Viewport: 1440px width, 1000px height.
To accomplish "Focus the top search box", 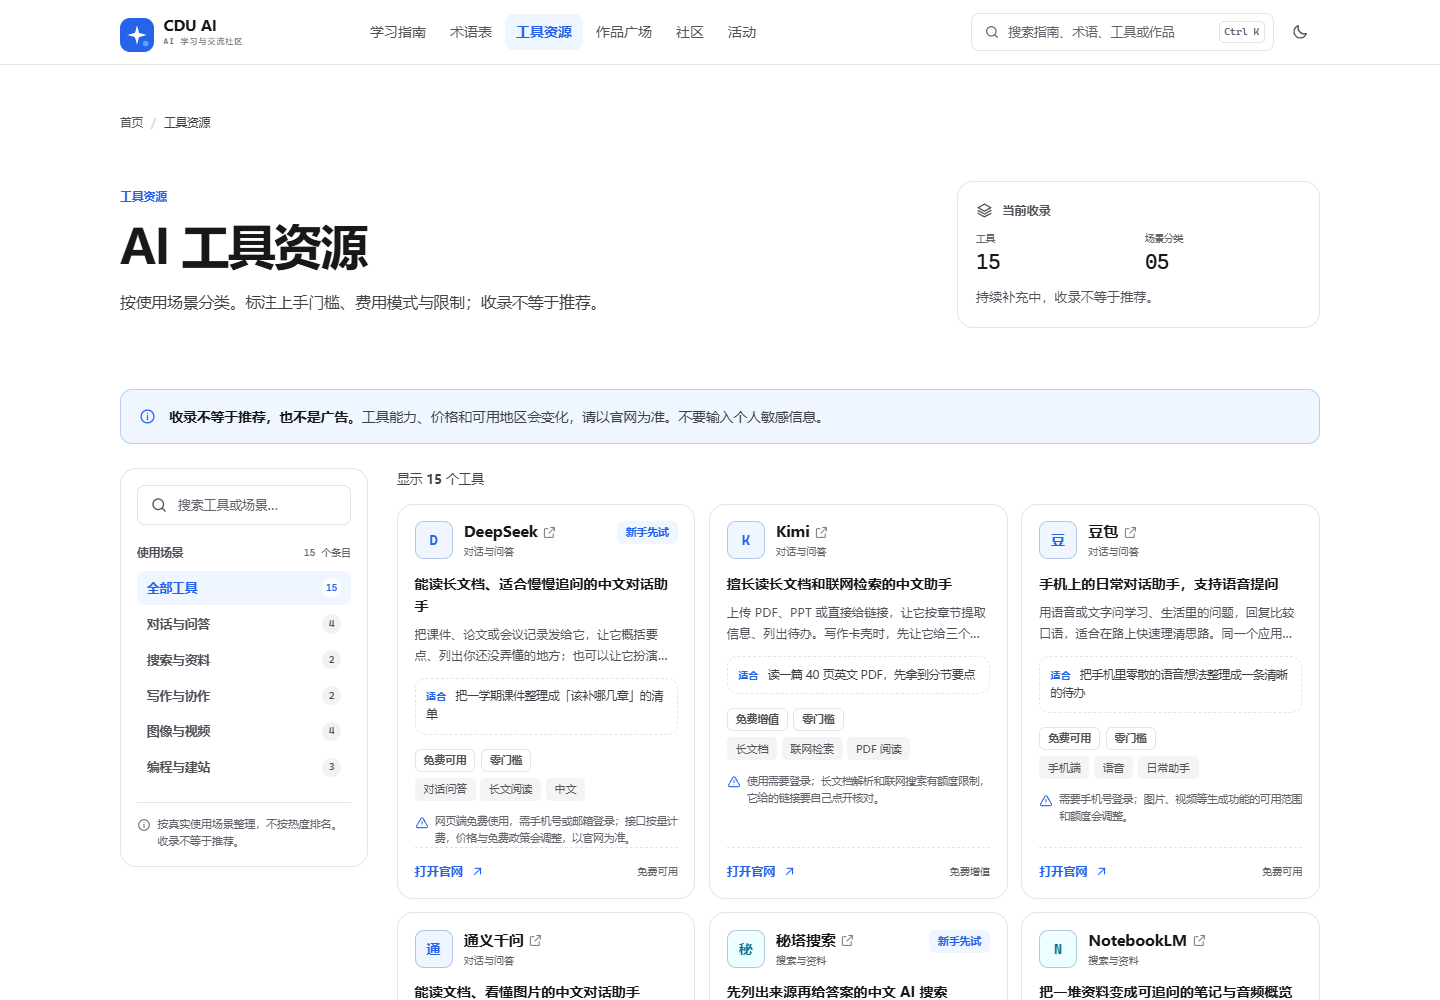I will pos(1122,32).
